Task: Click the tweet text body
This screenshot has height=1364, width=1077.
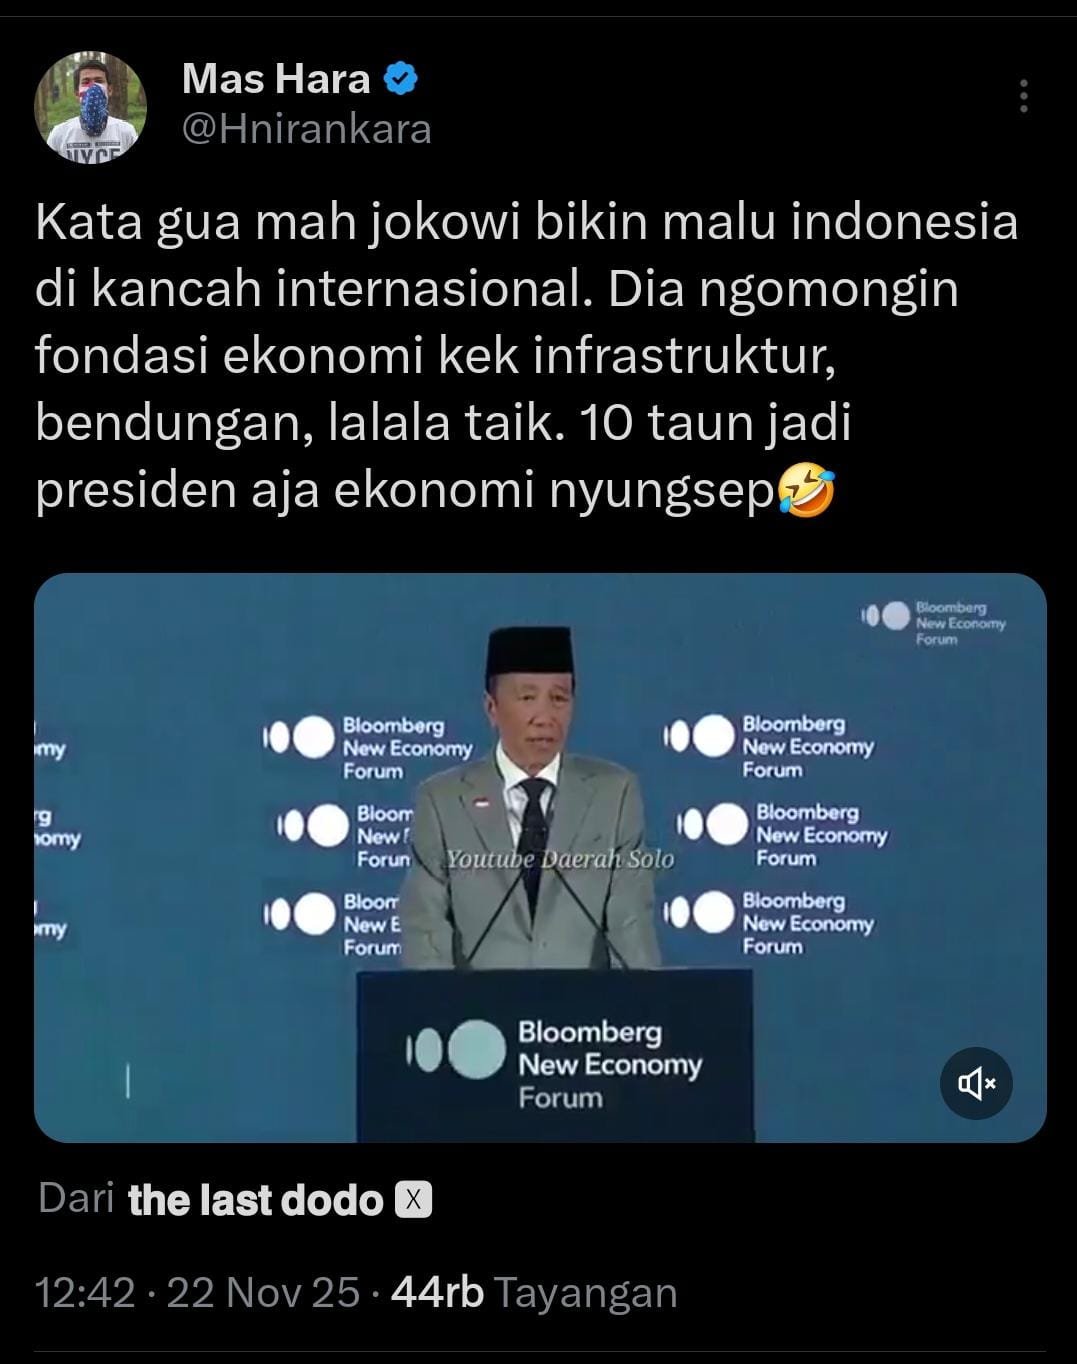Action: click(527, 356)
